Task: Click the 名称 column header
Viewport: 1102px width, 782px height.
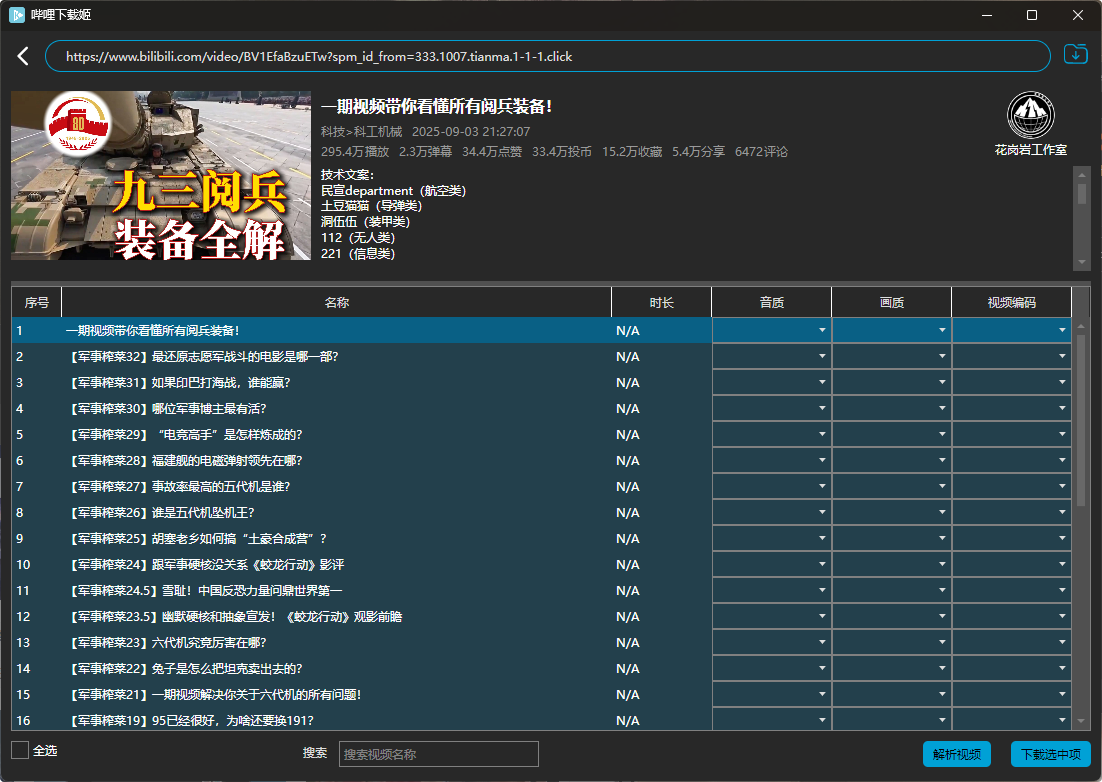Action: click(x=336, y=301)
